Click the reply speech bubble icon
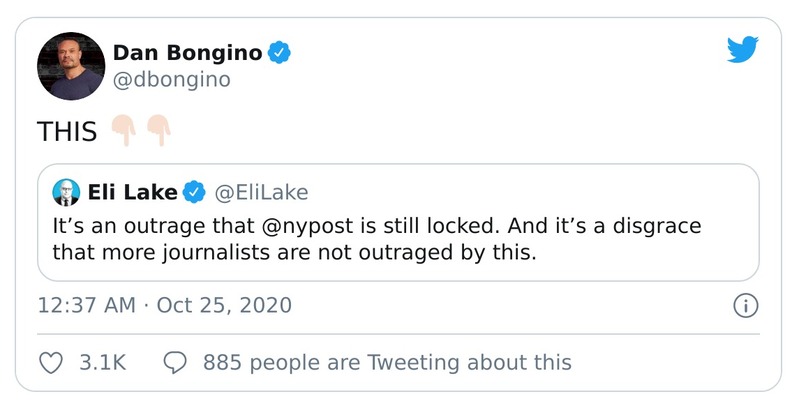The width and height of the screenshot is (799, 408). 174,362
